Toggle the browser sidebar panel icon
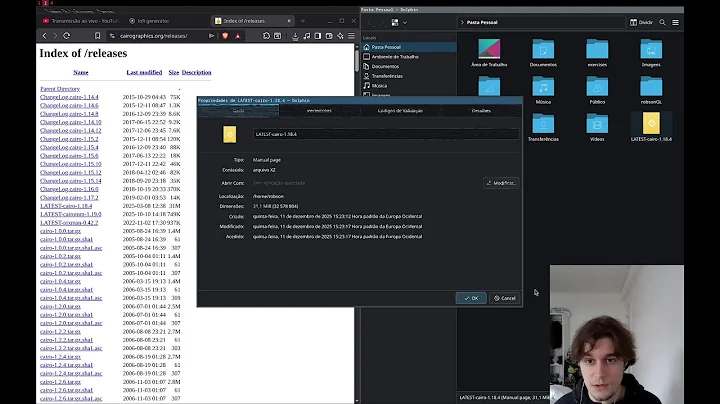Screen dimensions: 720x404 coord(318,36)
